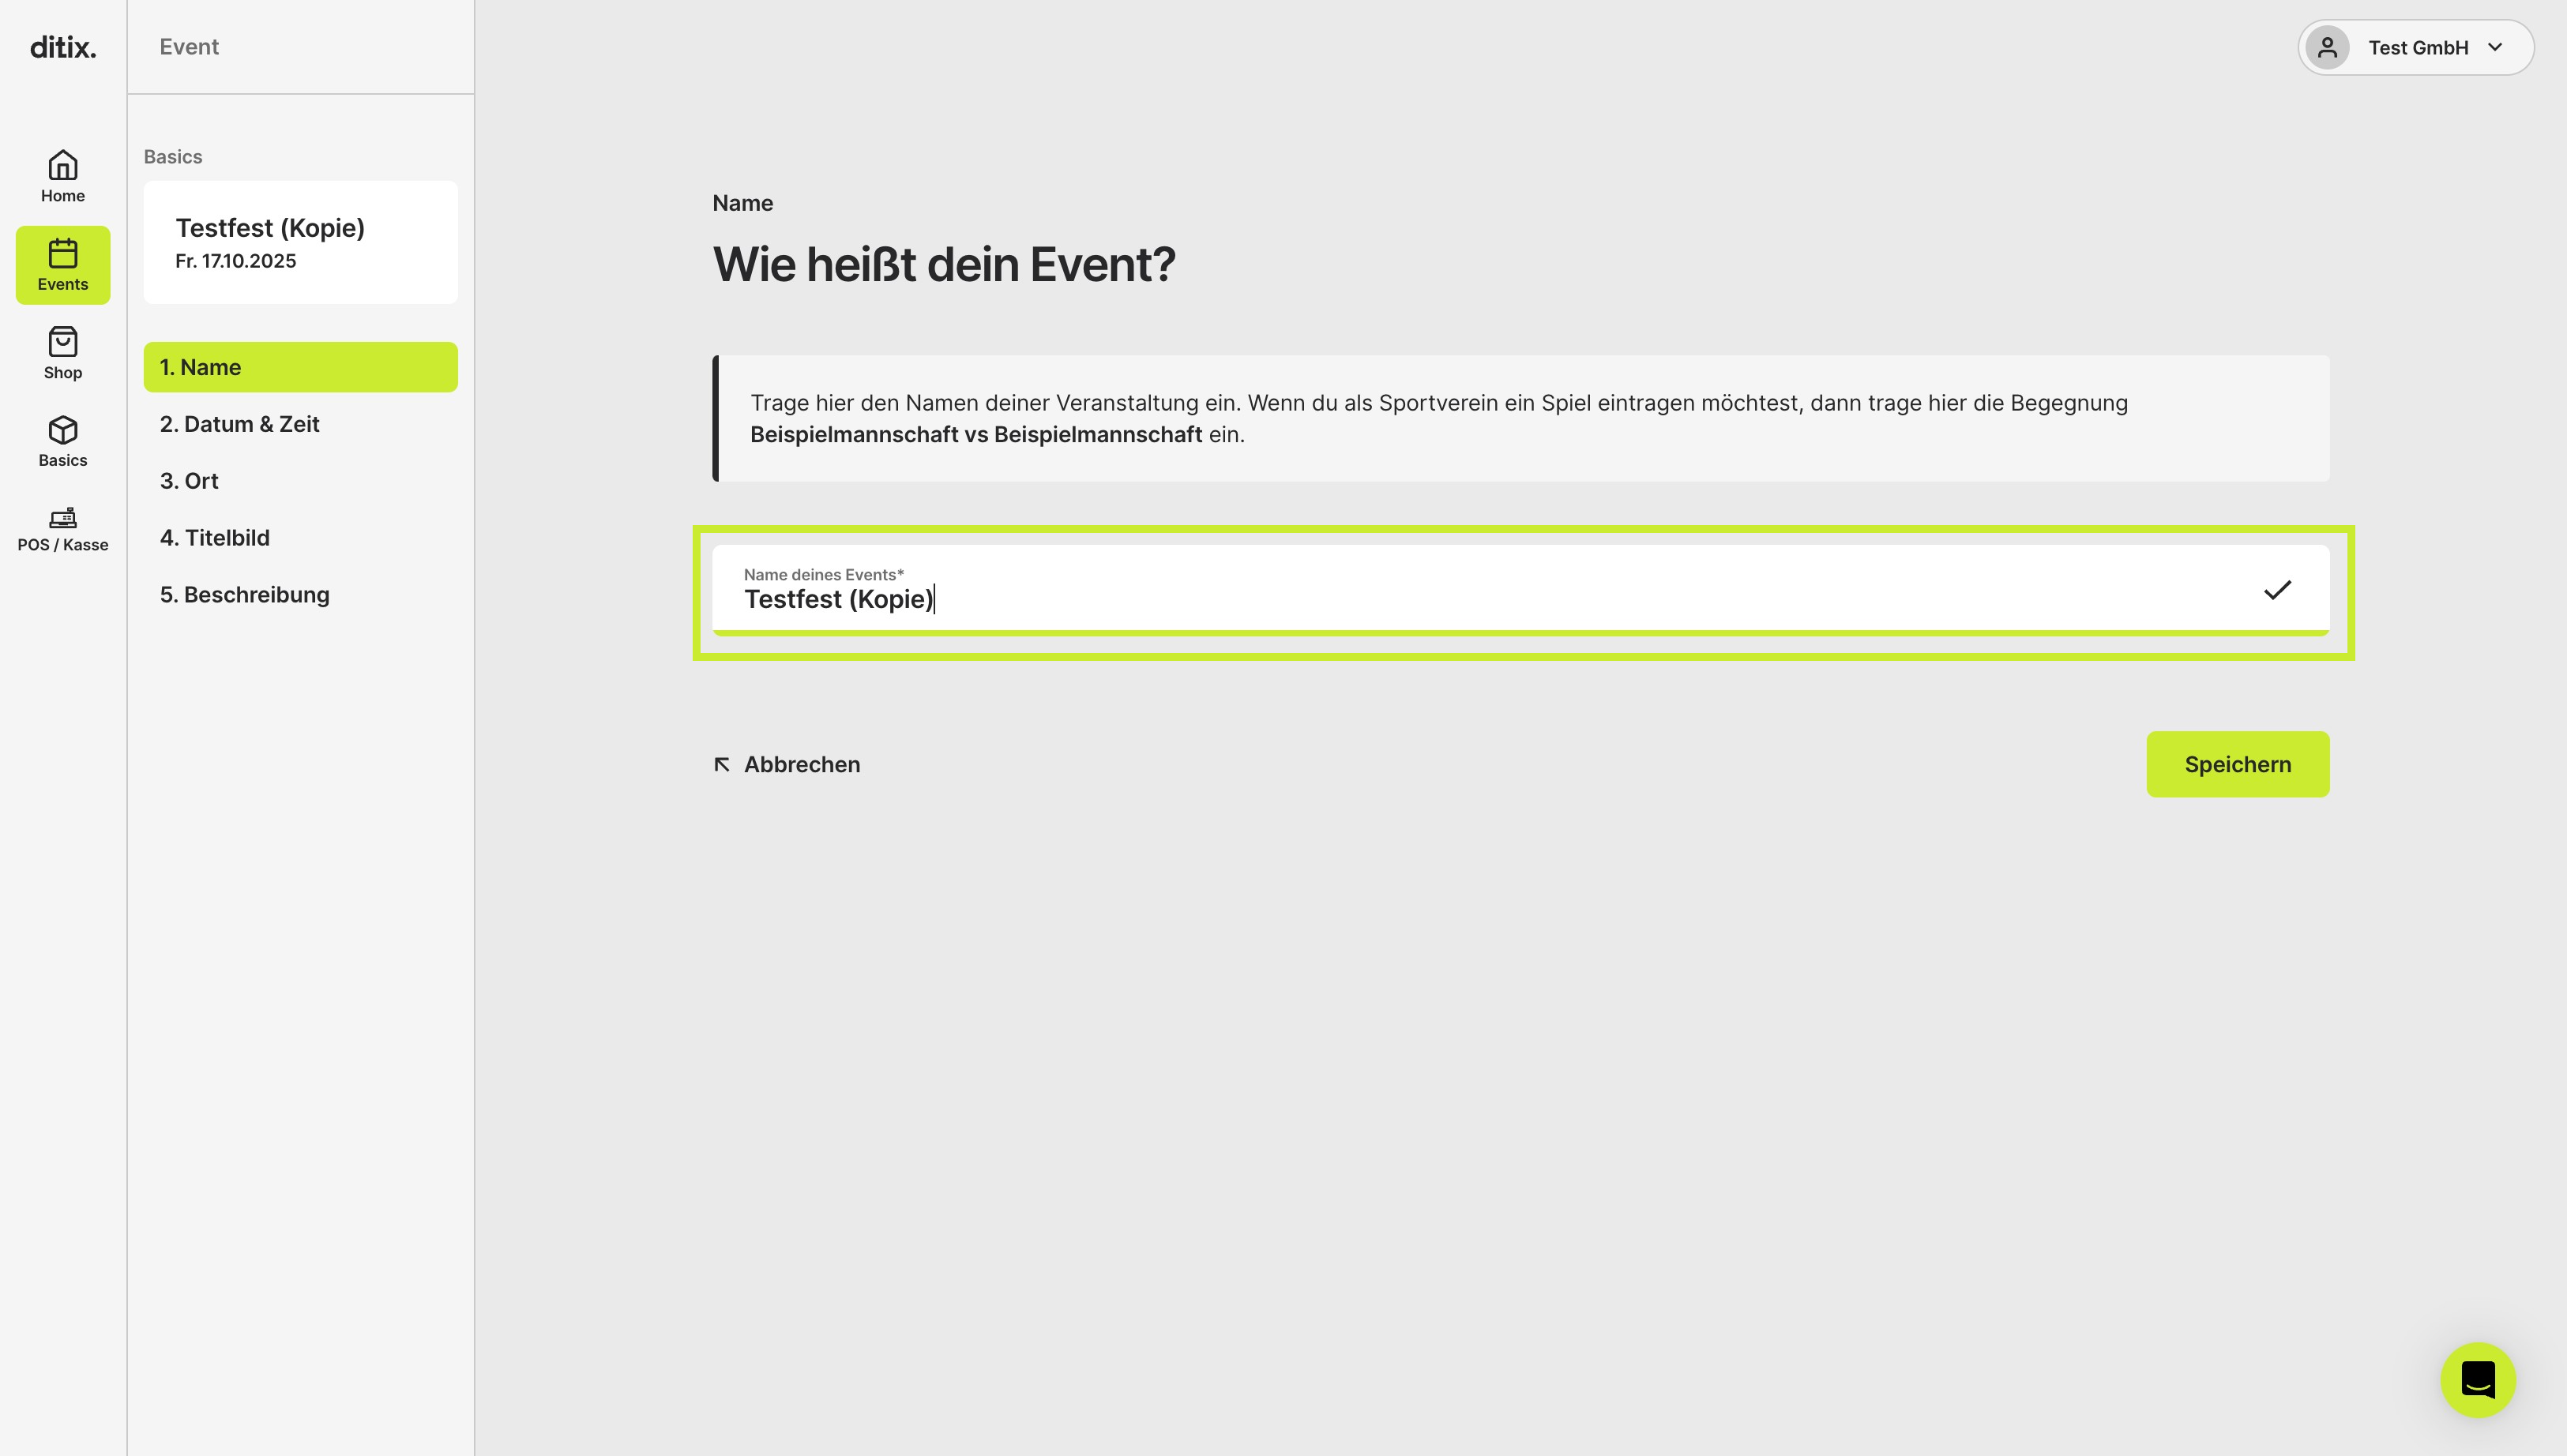Cancel via the Abbrechen link
Screen dimensions: 2567x1456
[787, 765]
